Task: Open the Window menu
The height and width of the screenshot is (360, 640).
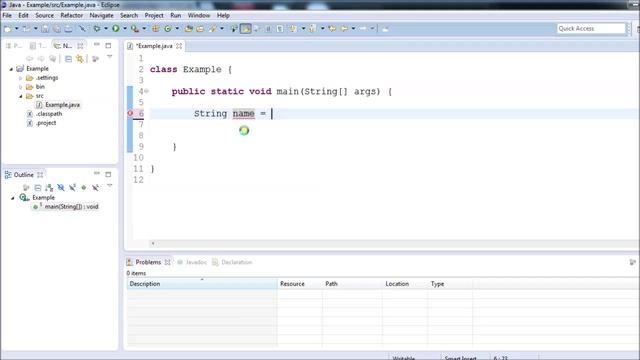Action: (199, 16)
